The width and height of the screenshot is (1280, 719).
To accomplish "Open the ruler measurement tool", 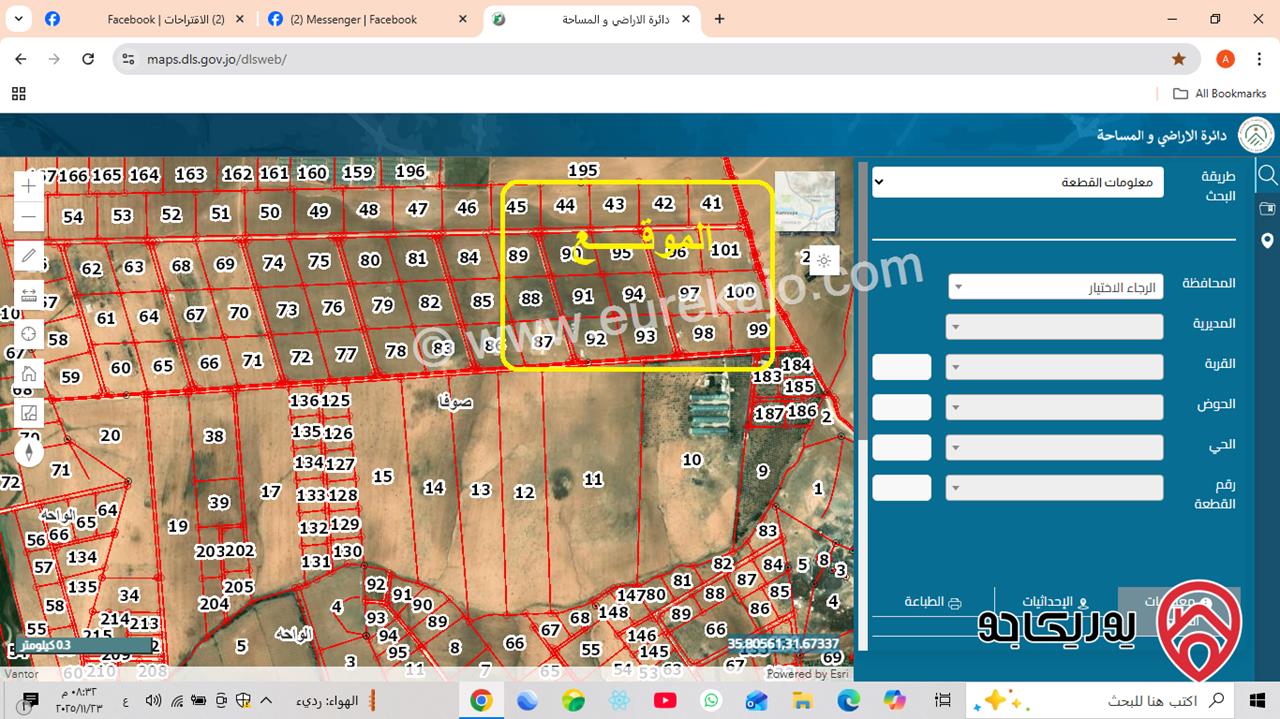I will coord(29,295).
